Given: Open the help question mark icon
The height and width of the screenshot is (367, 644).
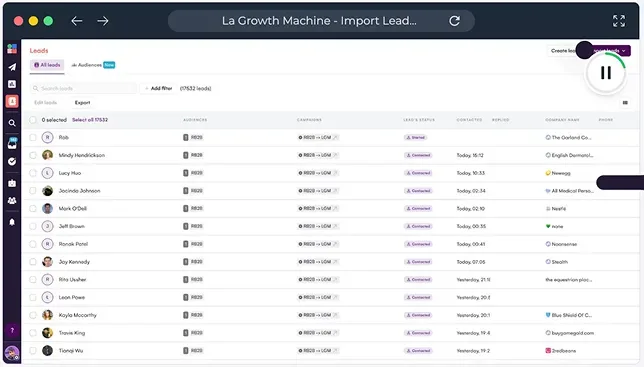Looking at the screenshot, I should pyautogui.click(x=12, y=330).
